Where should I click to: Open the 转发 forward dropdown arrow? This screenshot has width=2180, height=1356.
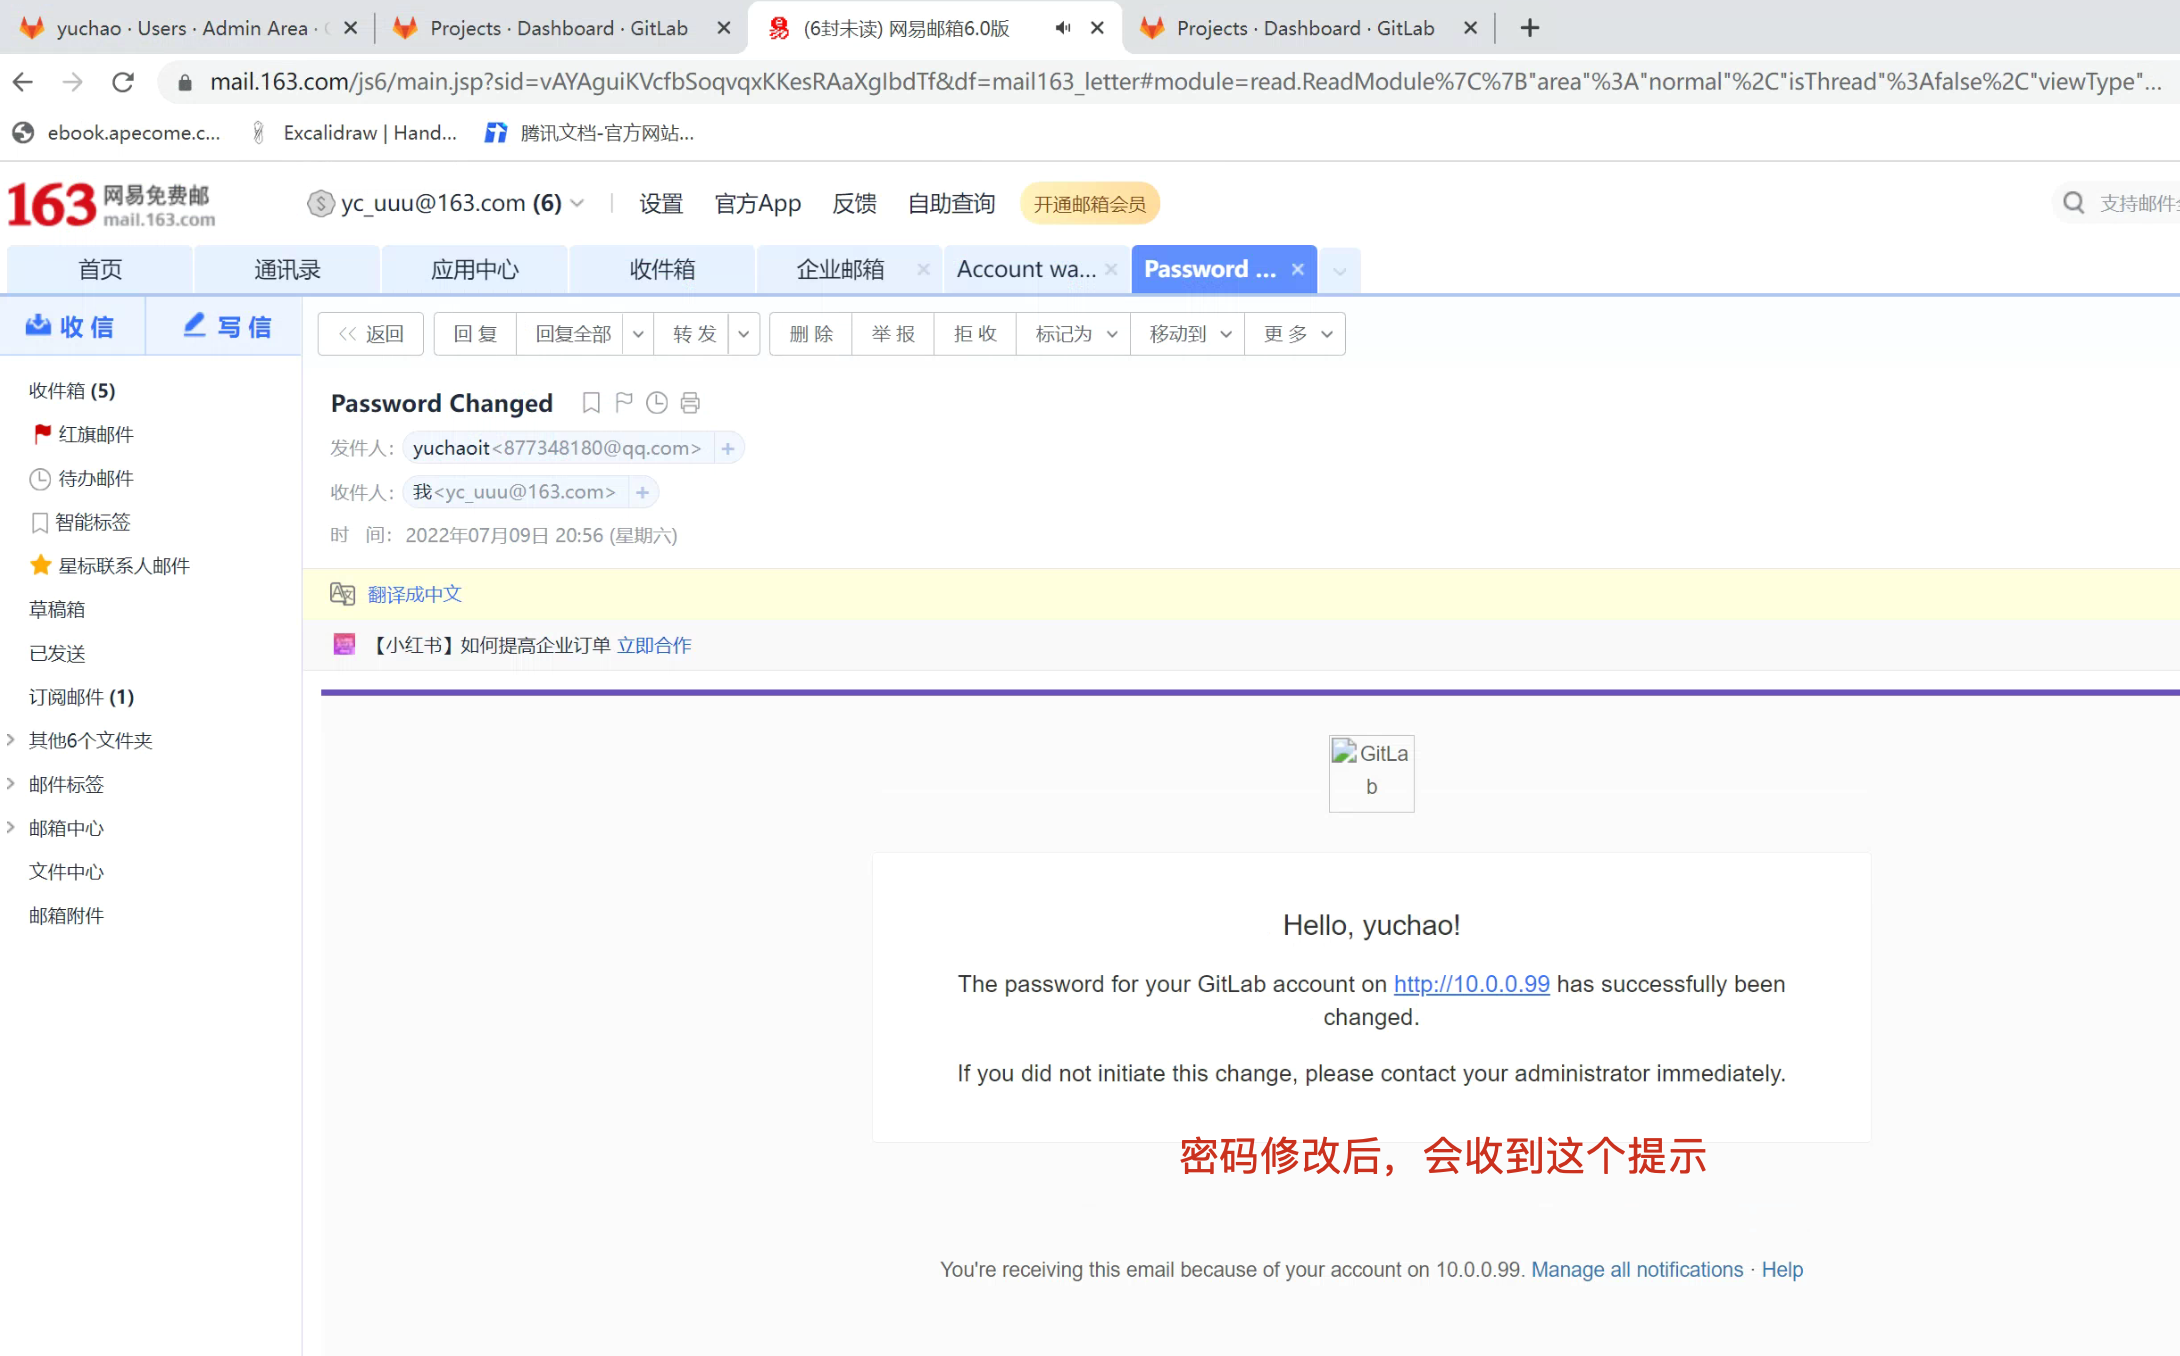tap(743, 334)
